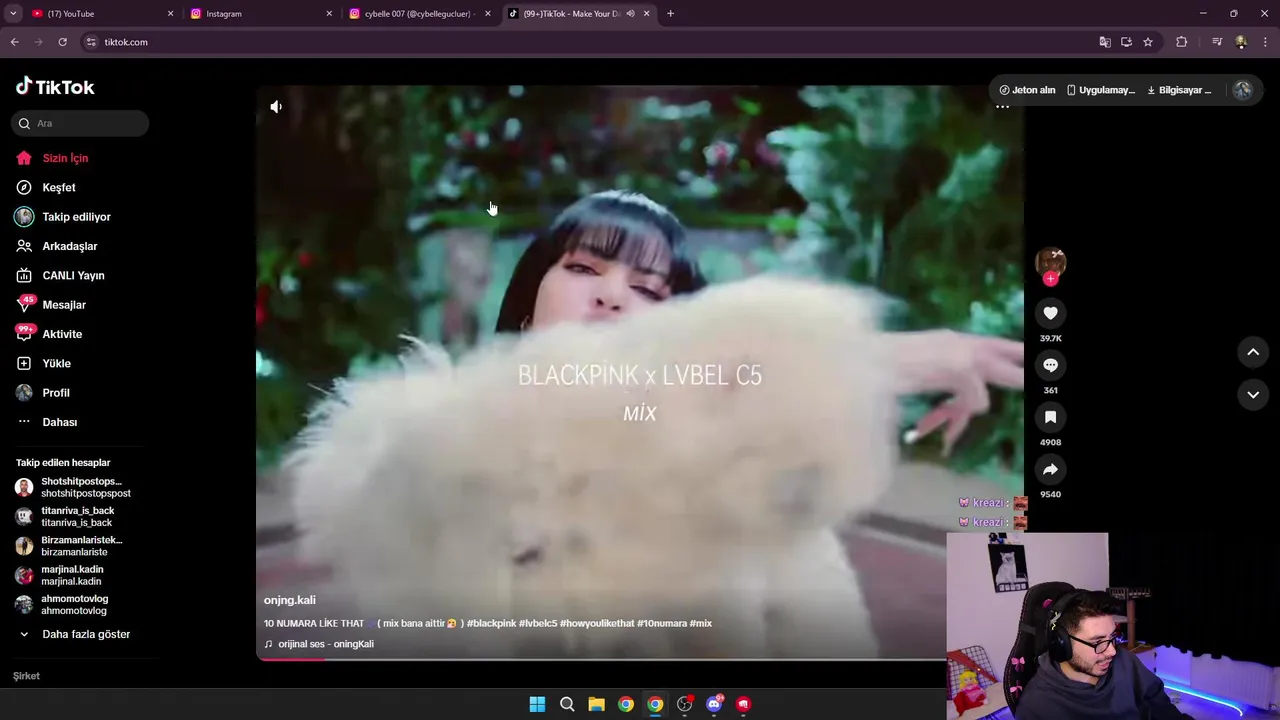Open the browser extensions menu
The width and height of the screenshot is (1280, 720).
pyautogui.click(x=1182, y=42)
